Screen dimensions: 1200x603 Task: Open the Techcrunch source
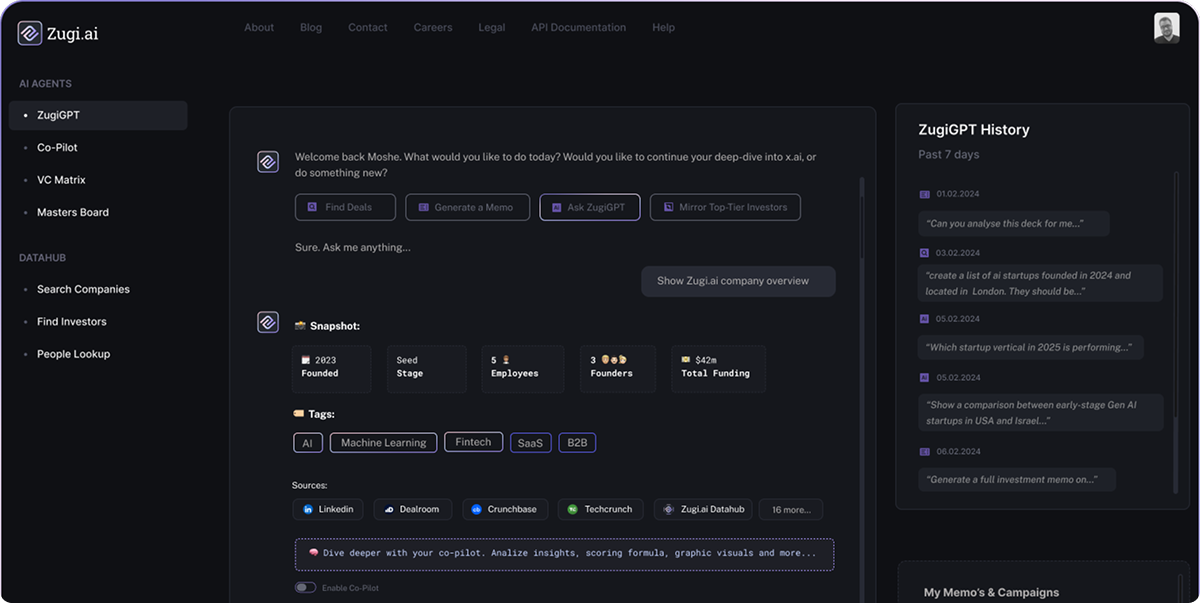click(600, 509)
